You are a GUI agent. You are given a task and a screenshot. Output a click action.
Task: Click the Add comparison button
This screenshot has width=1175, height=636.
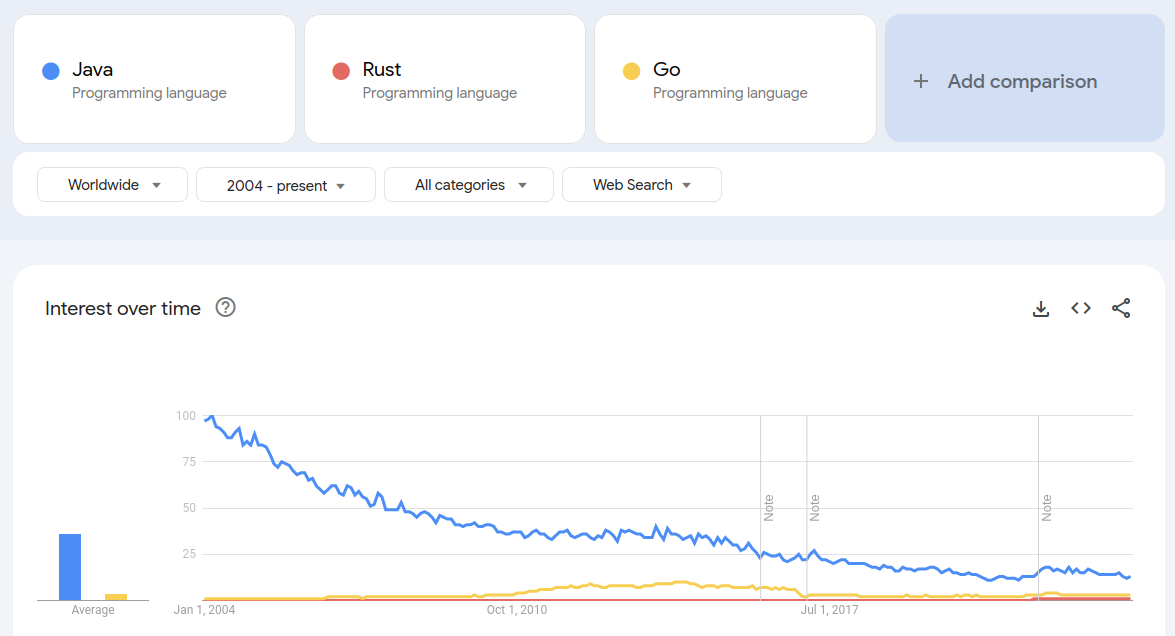pos(1022,82)
